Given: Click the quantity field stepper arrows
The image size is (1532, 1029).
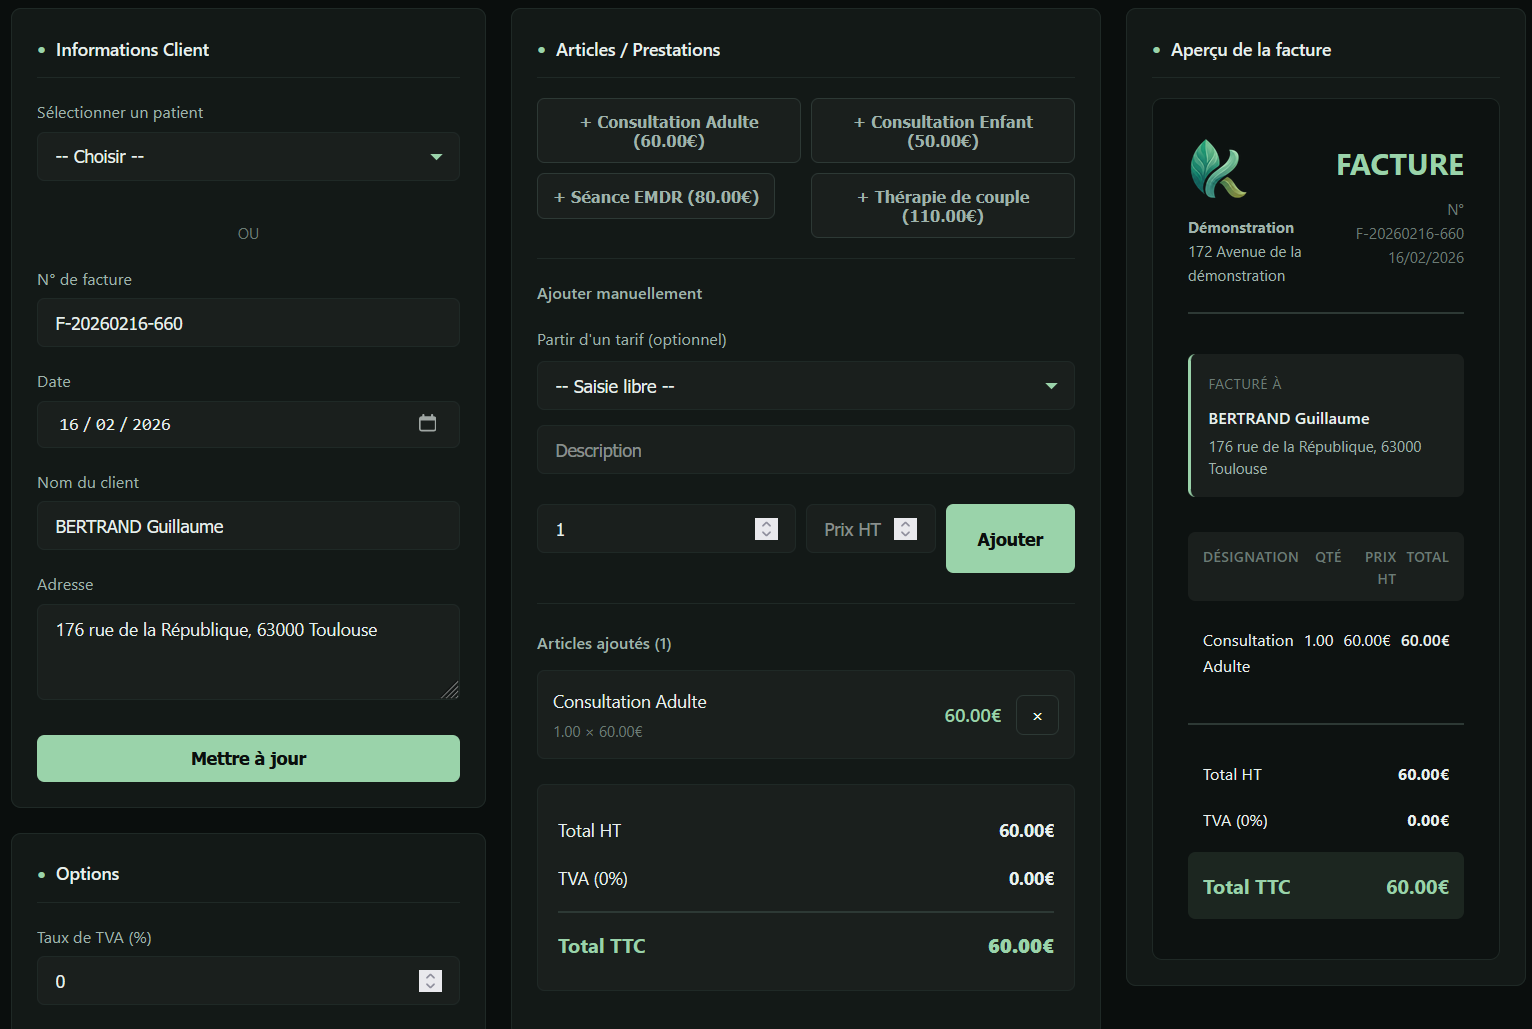Looking at the screenshot, I should [x=766, y=529].
